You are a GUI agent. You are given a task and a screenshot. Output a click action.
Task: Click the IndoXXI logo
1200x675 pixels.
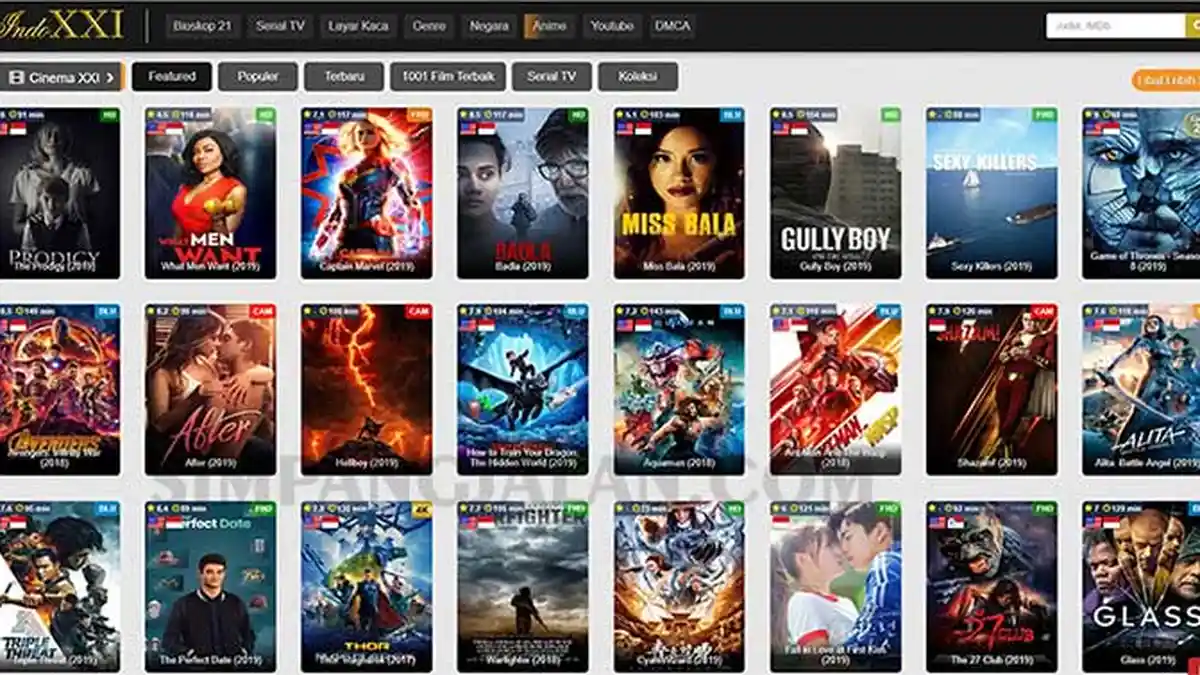tap(61, 25)
